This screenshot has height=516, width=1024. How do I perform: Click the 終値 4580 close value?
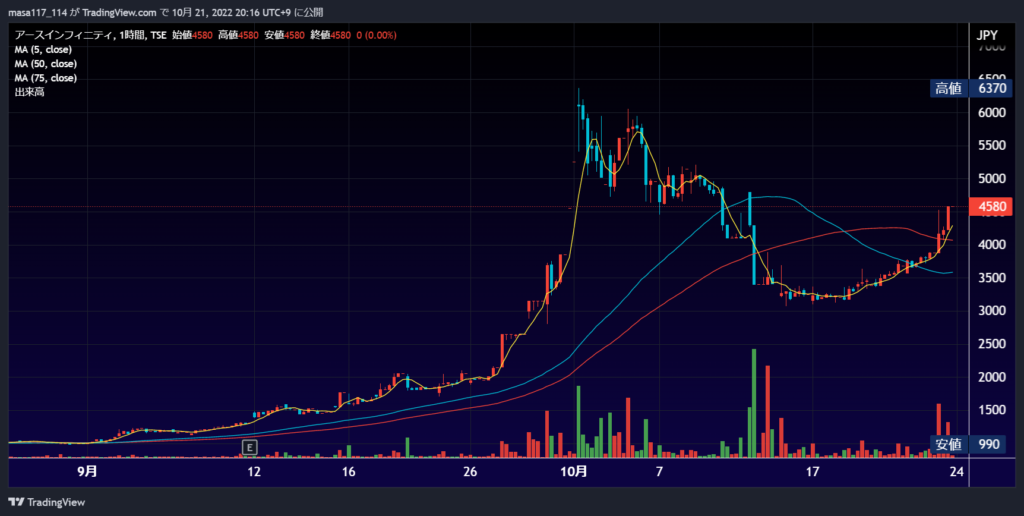tap(330, 35)
